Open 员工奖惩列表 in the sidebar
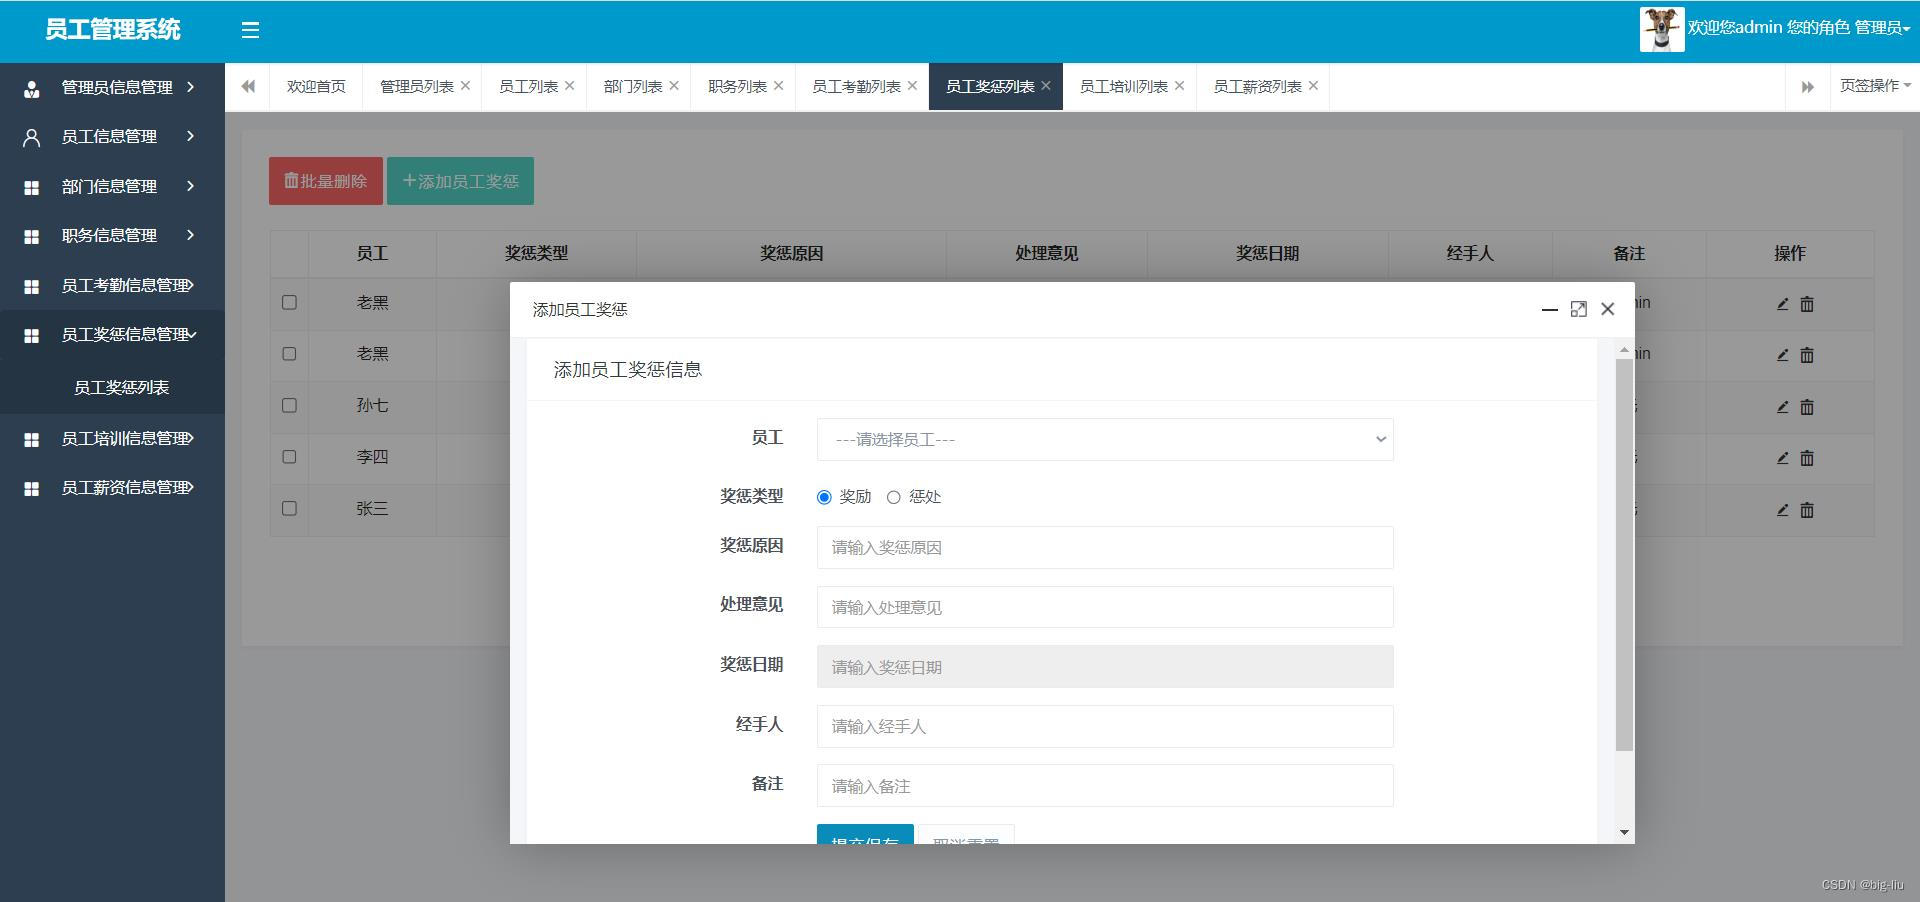Image resolution: width=1920 pixels, height=902 pixels. coord(121,387)
